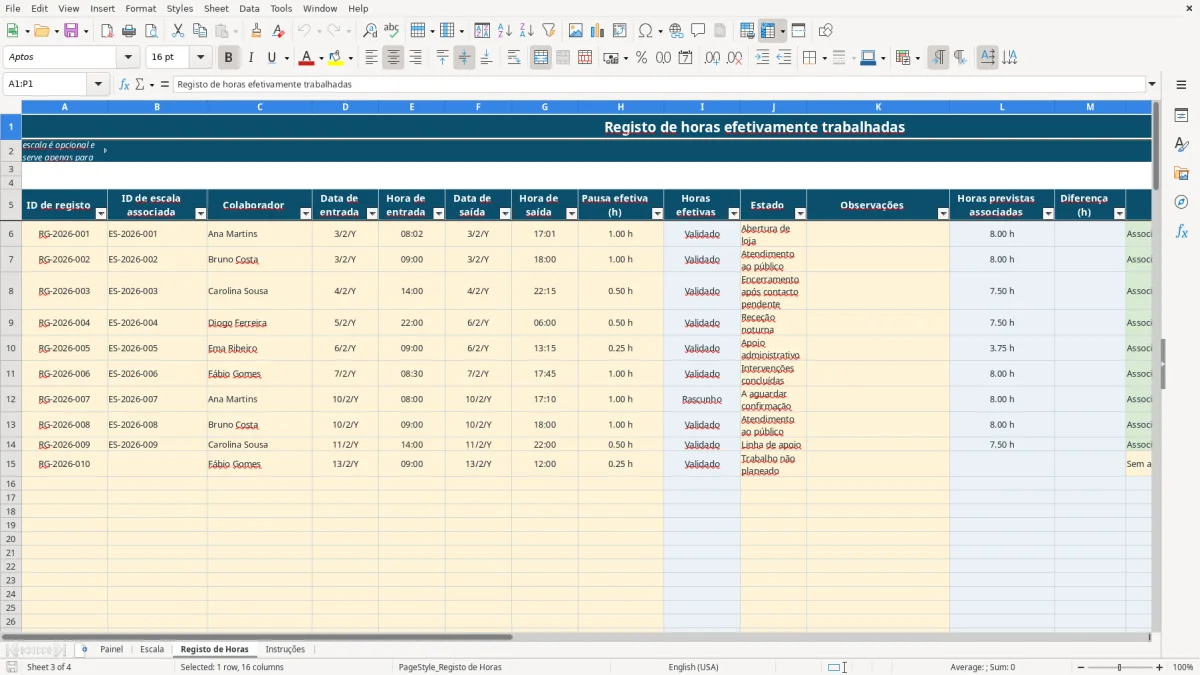Image resolution: width=1200 pixels, height=675 pixels.
Task: Open font color dropdown arrow
Action: pos(321,58)
